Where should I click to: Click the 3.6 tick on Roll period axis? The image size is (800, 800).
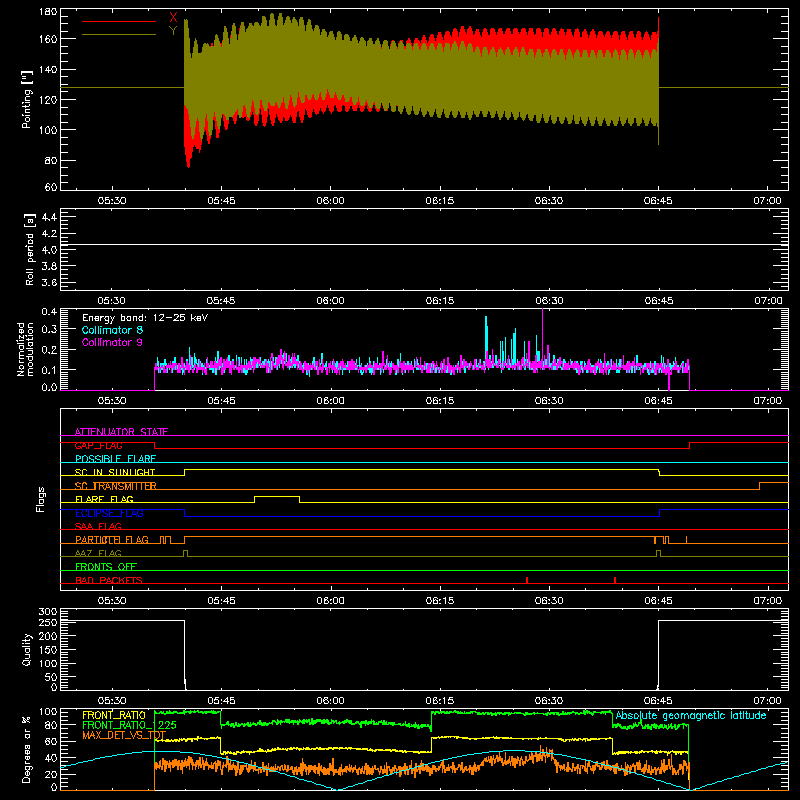click(49, 282)
